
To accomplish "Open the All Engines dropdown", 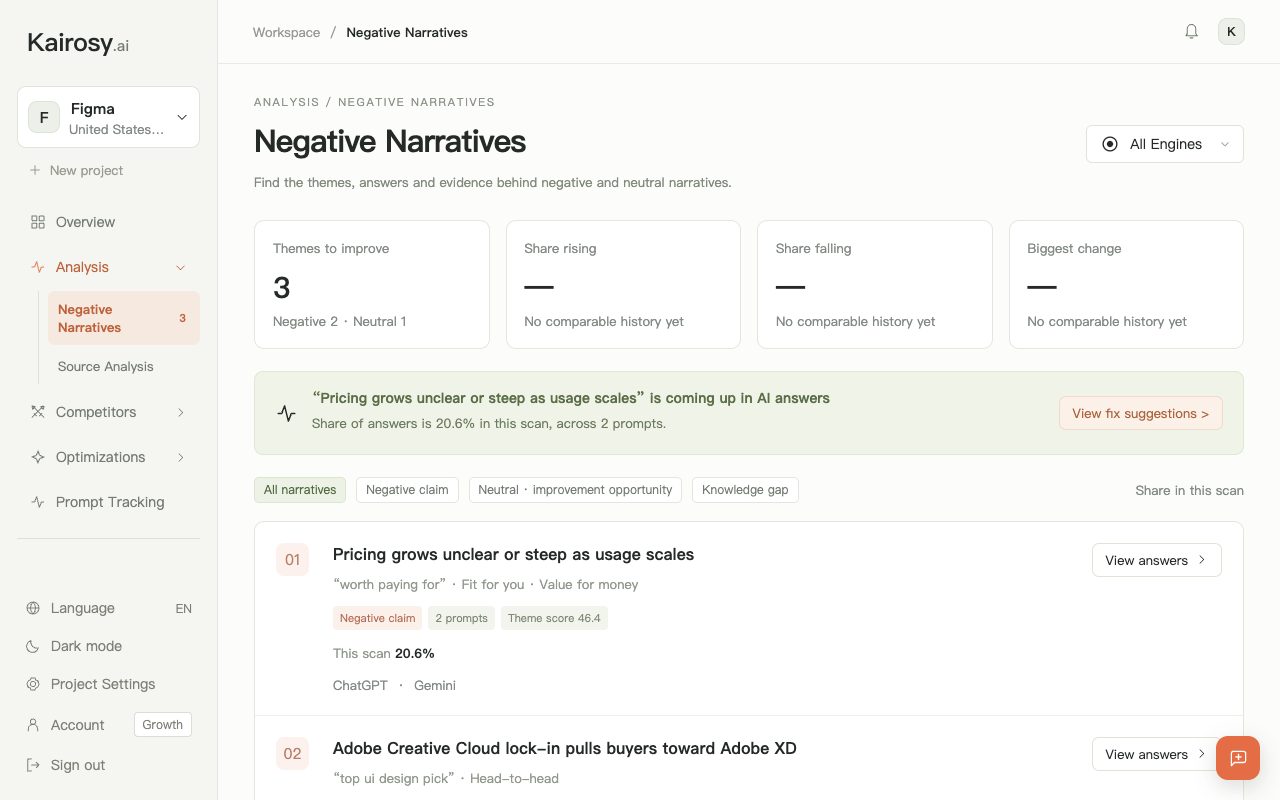I will 1165,144.
